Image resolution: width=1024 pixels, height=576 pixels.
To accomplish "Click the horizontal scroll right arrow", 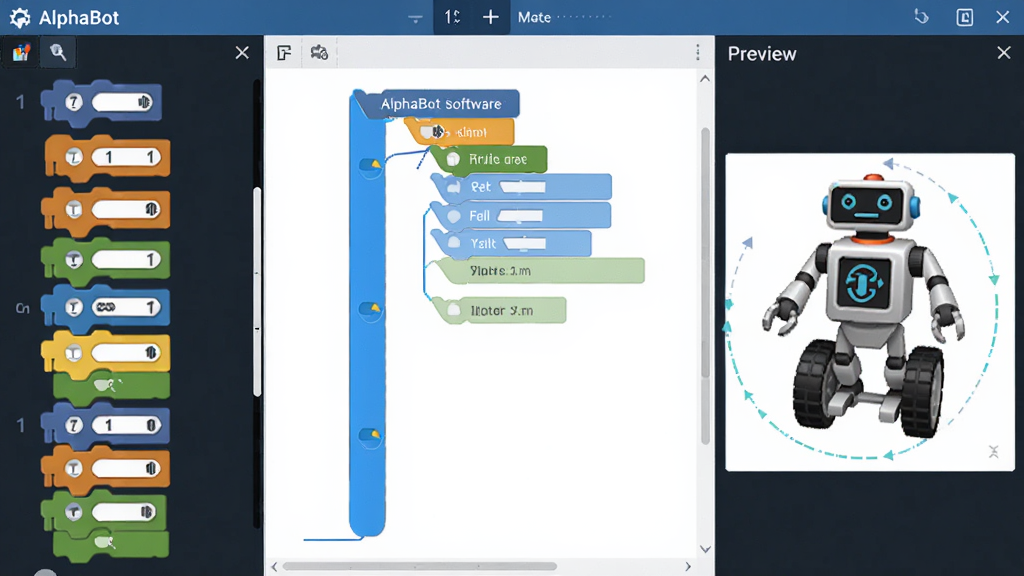I will click(688, 566).
